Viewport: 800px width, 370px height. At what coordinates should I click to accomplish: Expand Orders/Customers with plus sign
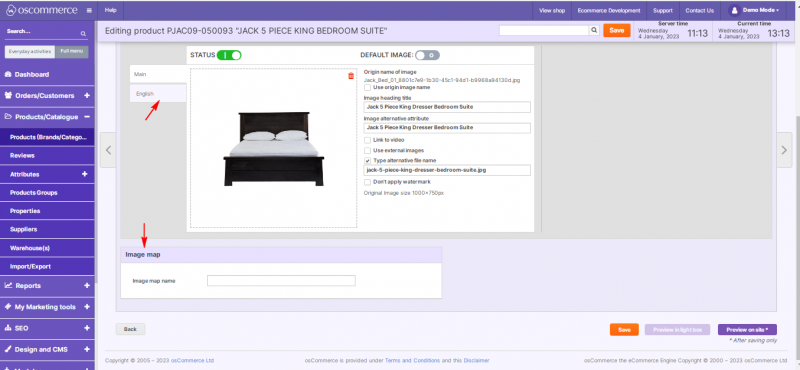point(87,95)
